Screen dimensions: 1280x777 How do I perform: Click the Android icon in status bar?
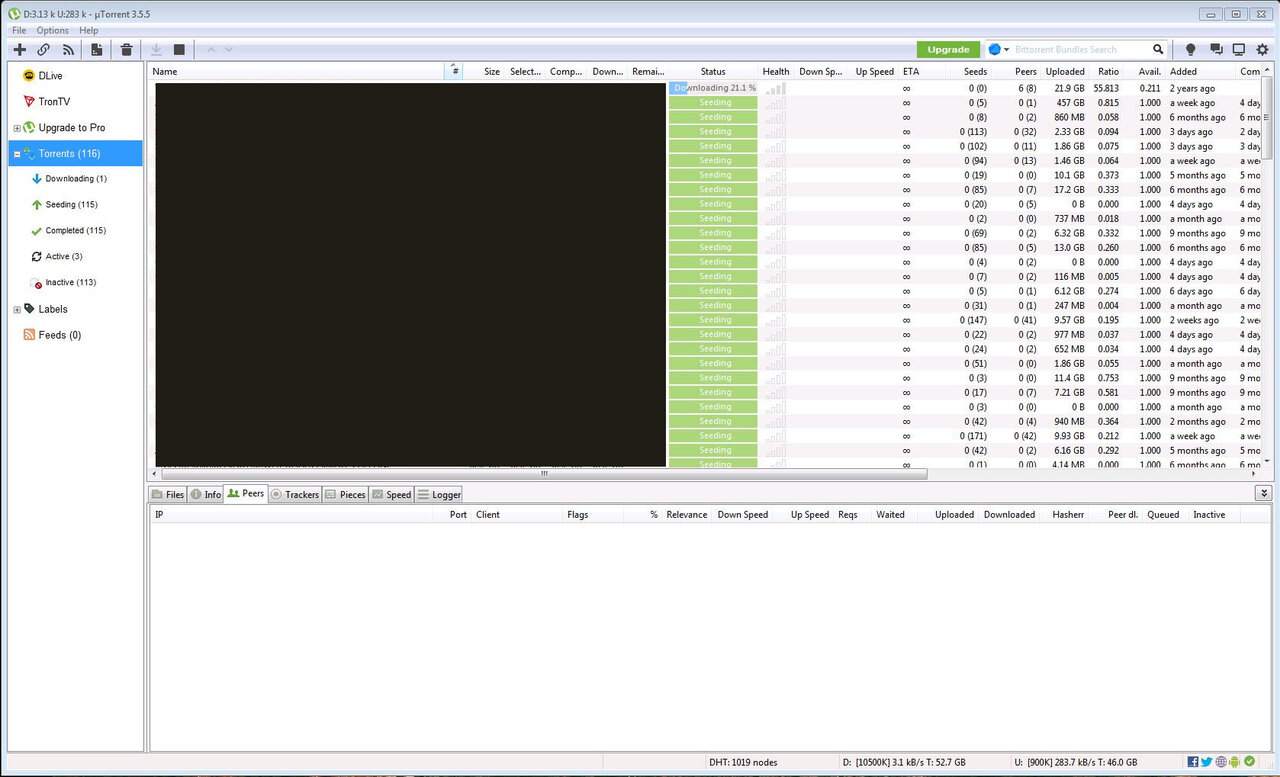[x=1235, y=762]
